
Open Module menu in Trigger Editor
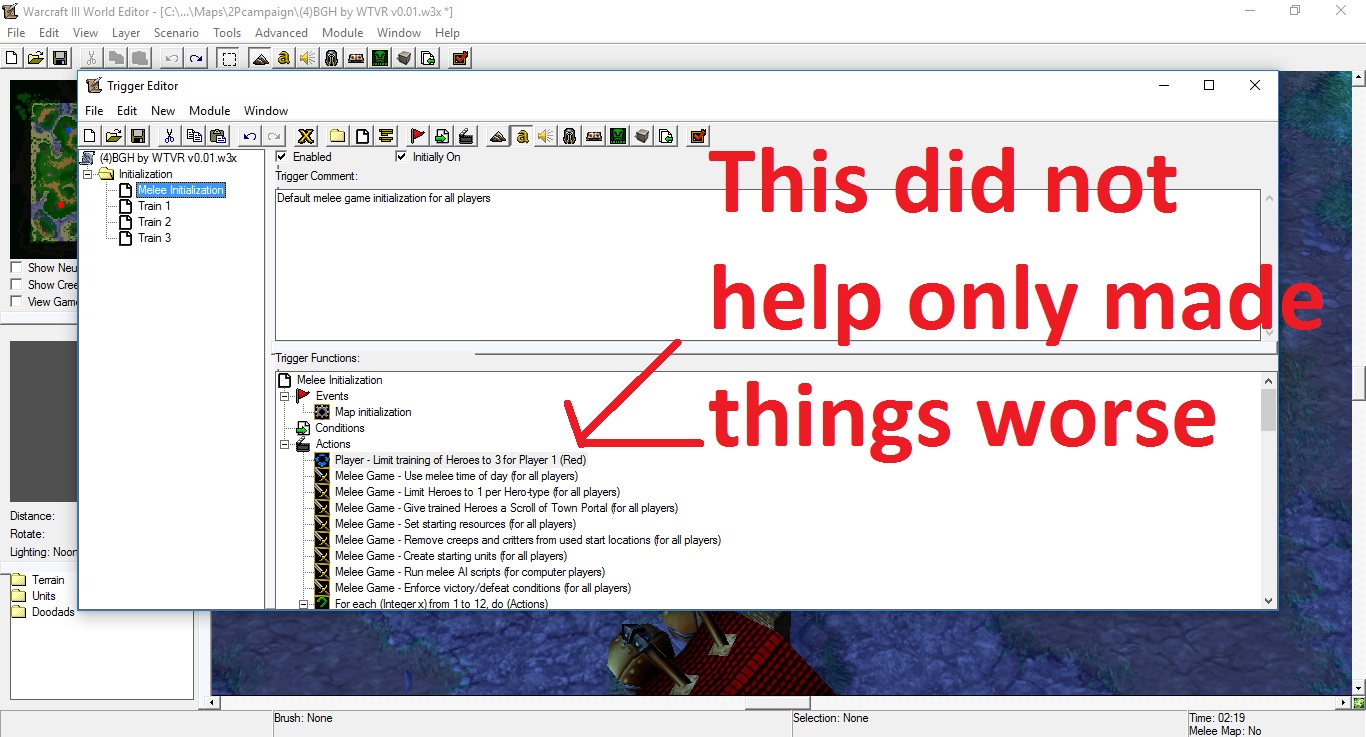coord(210,111)
